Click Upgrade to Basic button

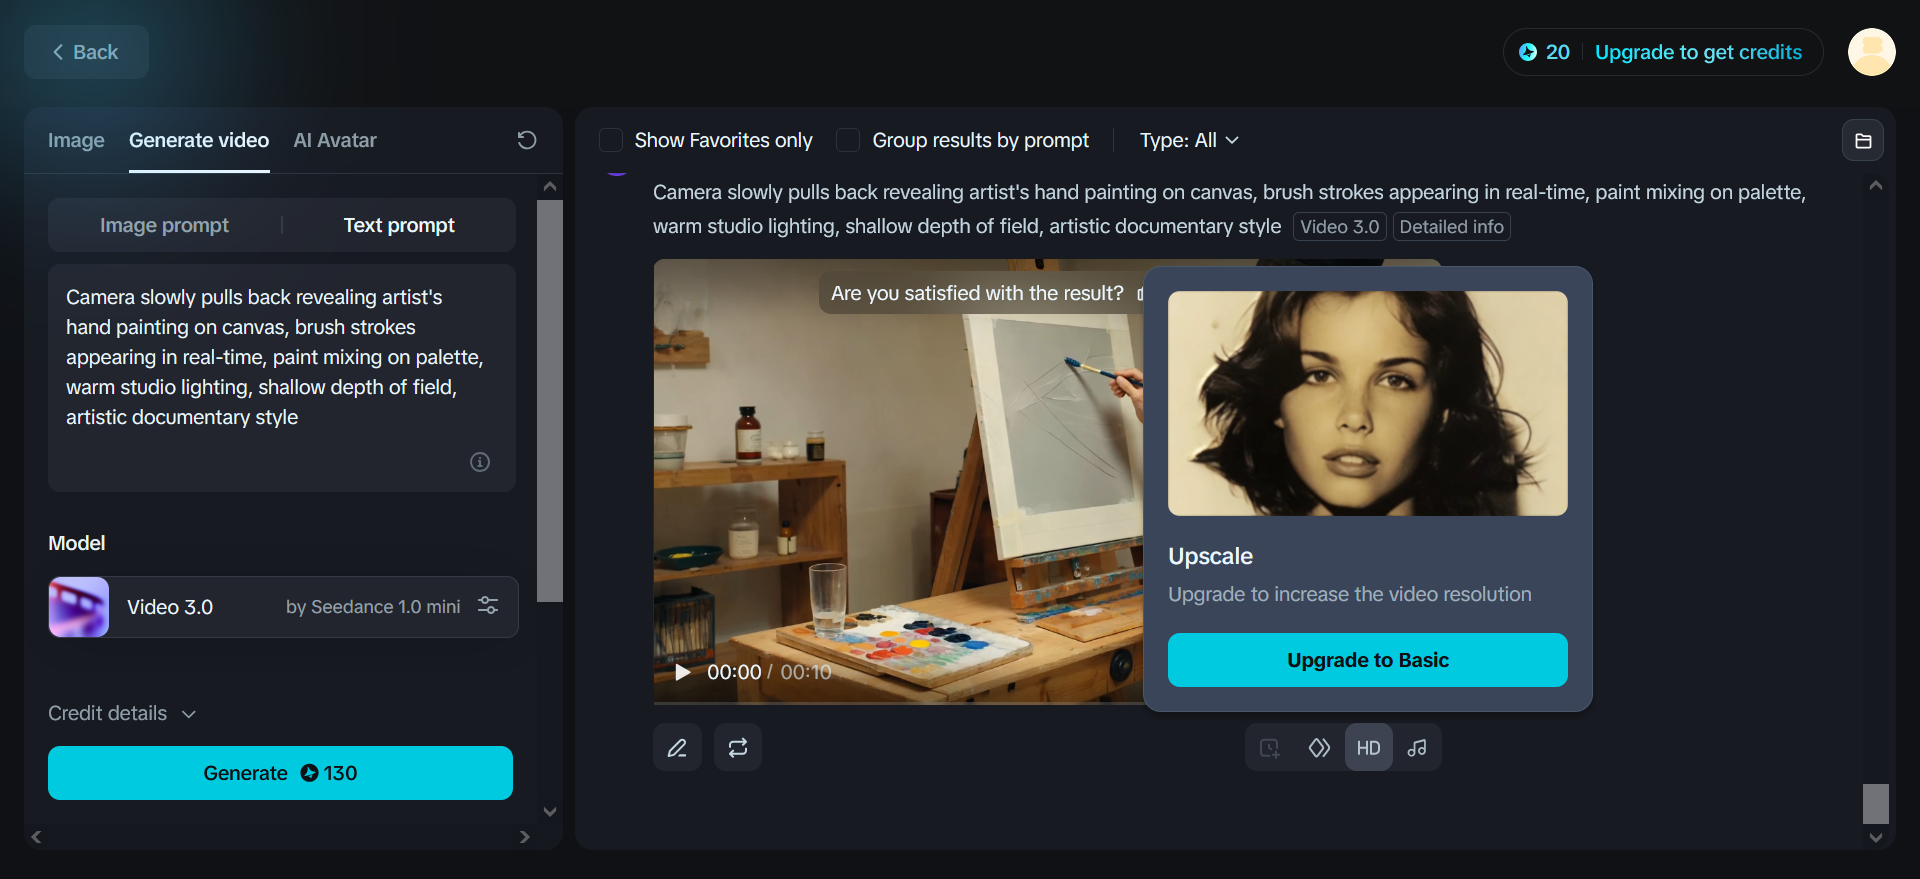click(1368, 660)
